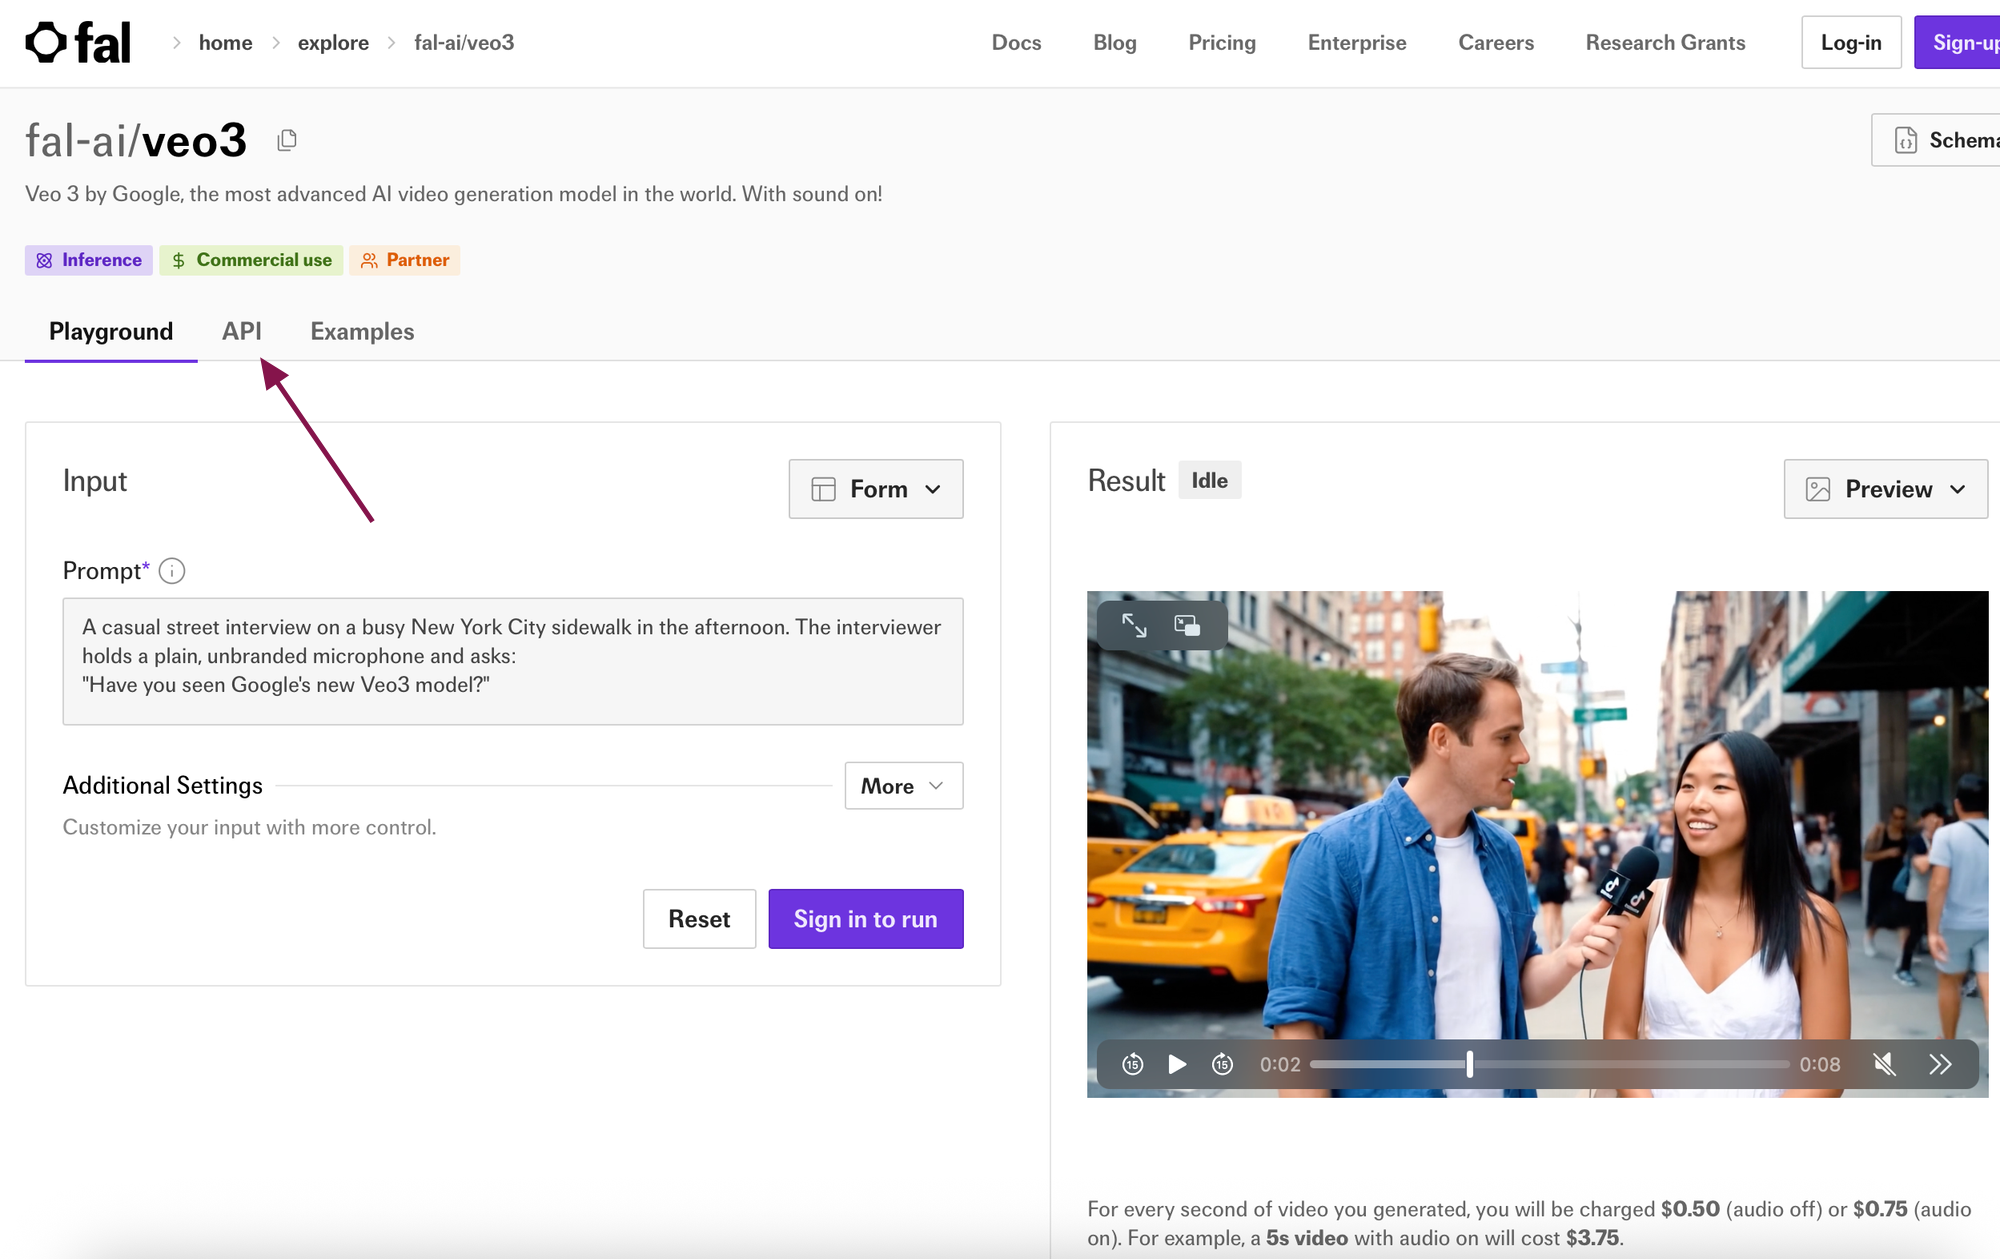
Task: Enable picture-in-picture on the video
Action: [1187, 626]
